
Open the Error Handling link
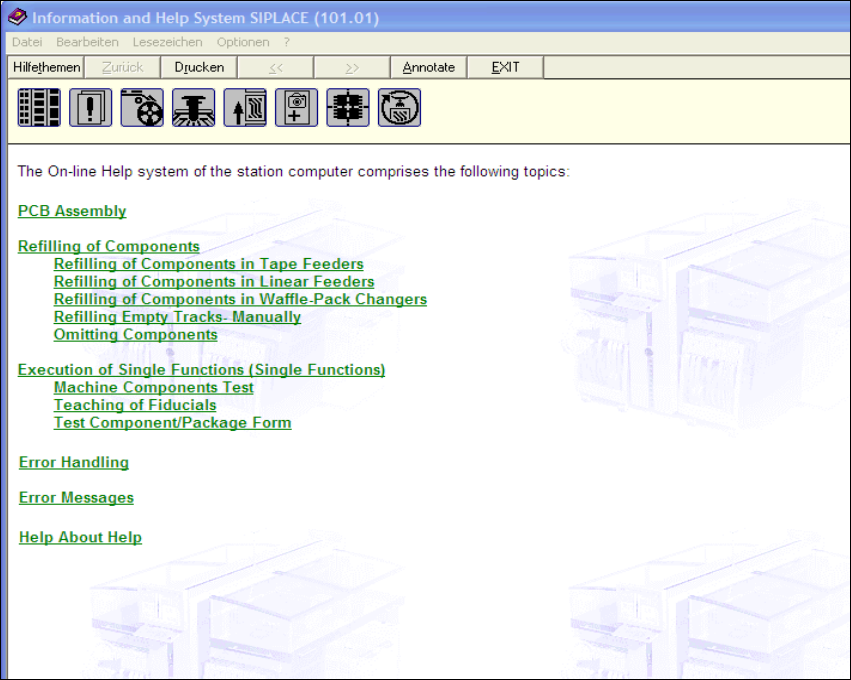74,462
